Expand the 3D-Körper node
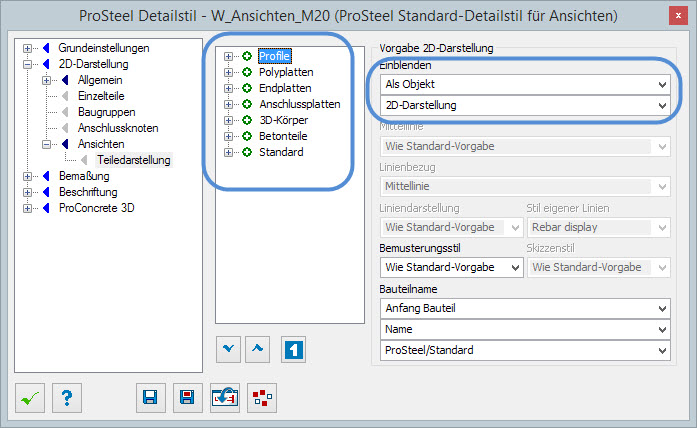697x428 pixels. click(228, 120)
